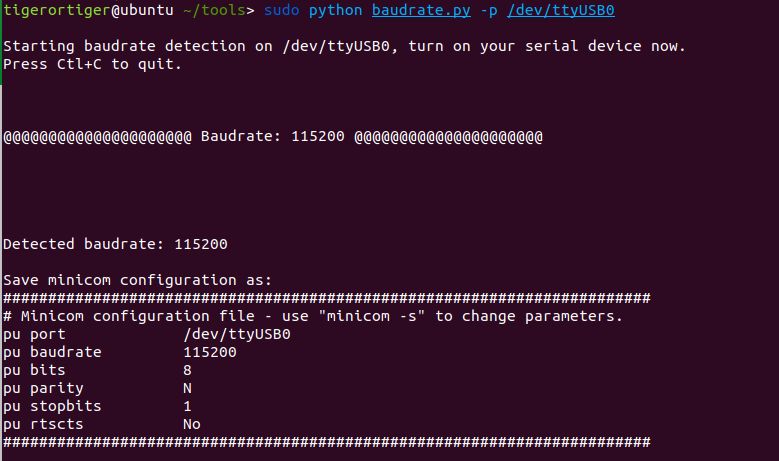Click the 'pu parity' value N

click(x=187, y=388)
